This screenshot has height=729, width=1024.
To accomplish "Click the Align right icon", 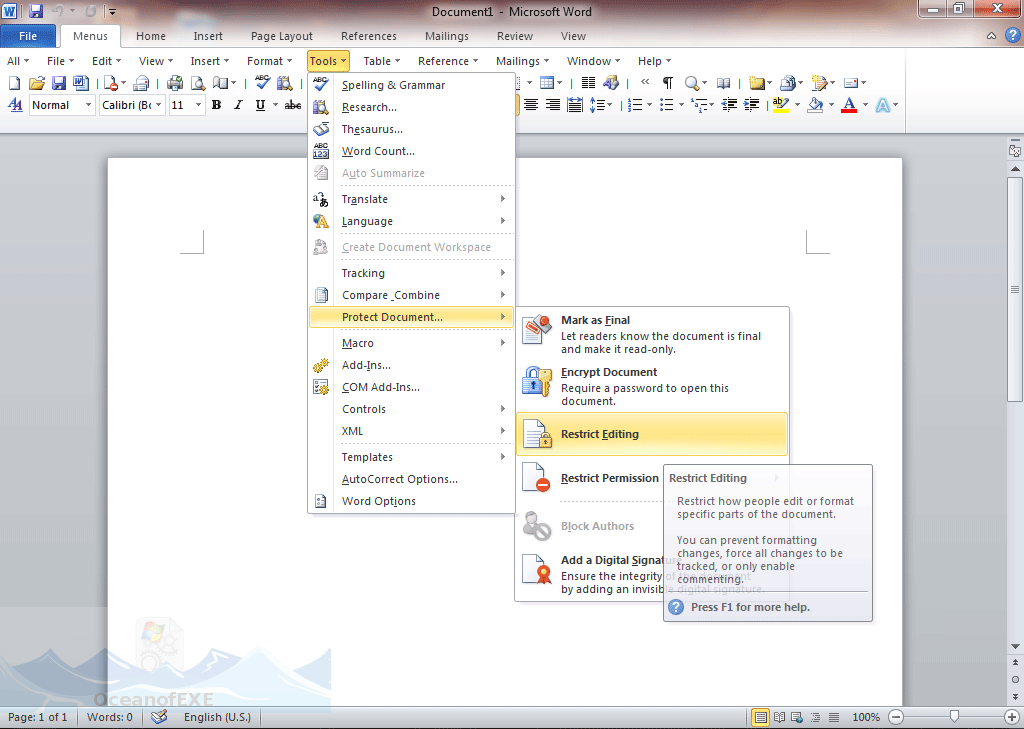I will (x=552, y=105).
